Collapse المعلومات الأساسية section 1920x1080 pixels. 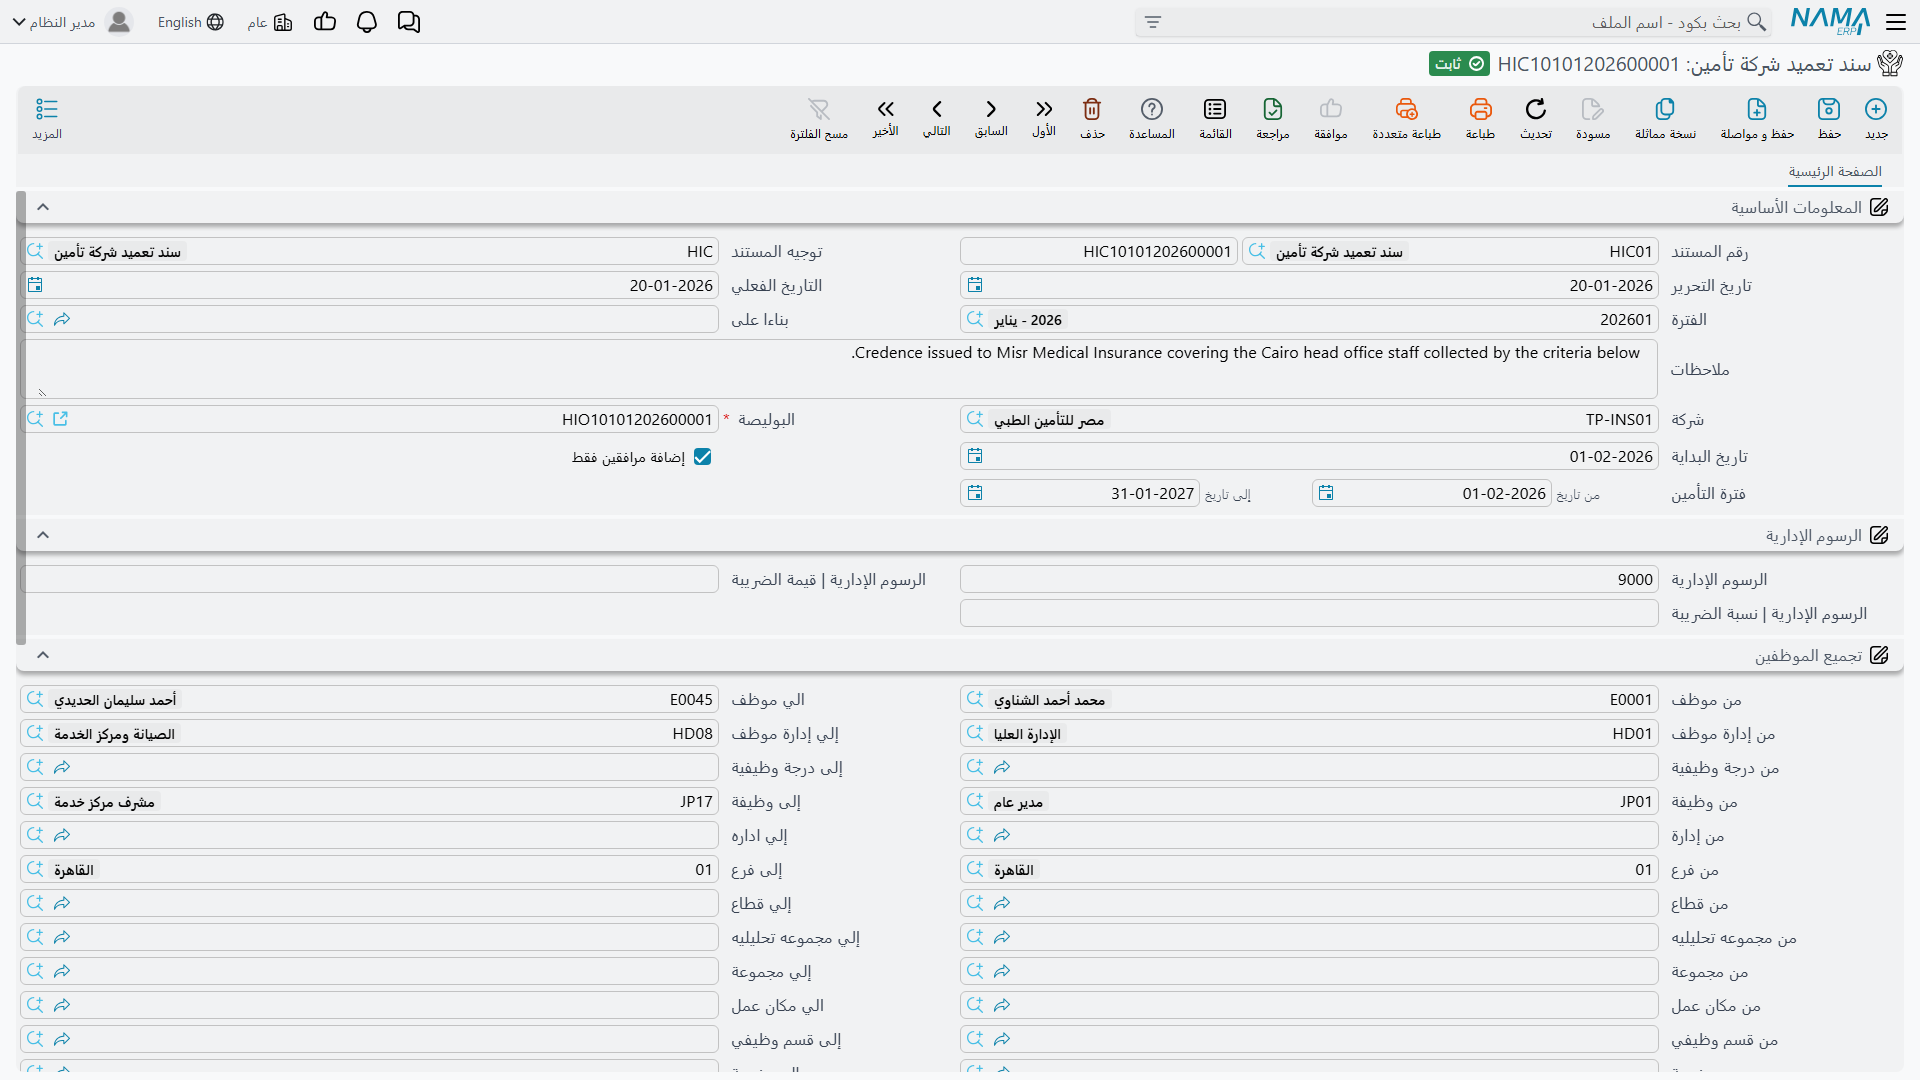[x=43, y=207]
